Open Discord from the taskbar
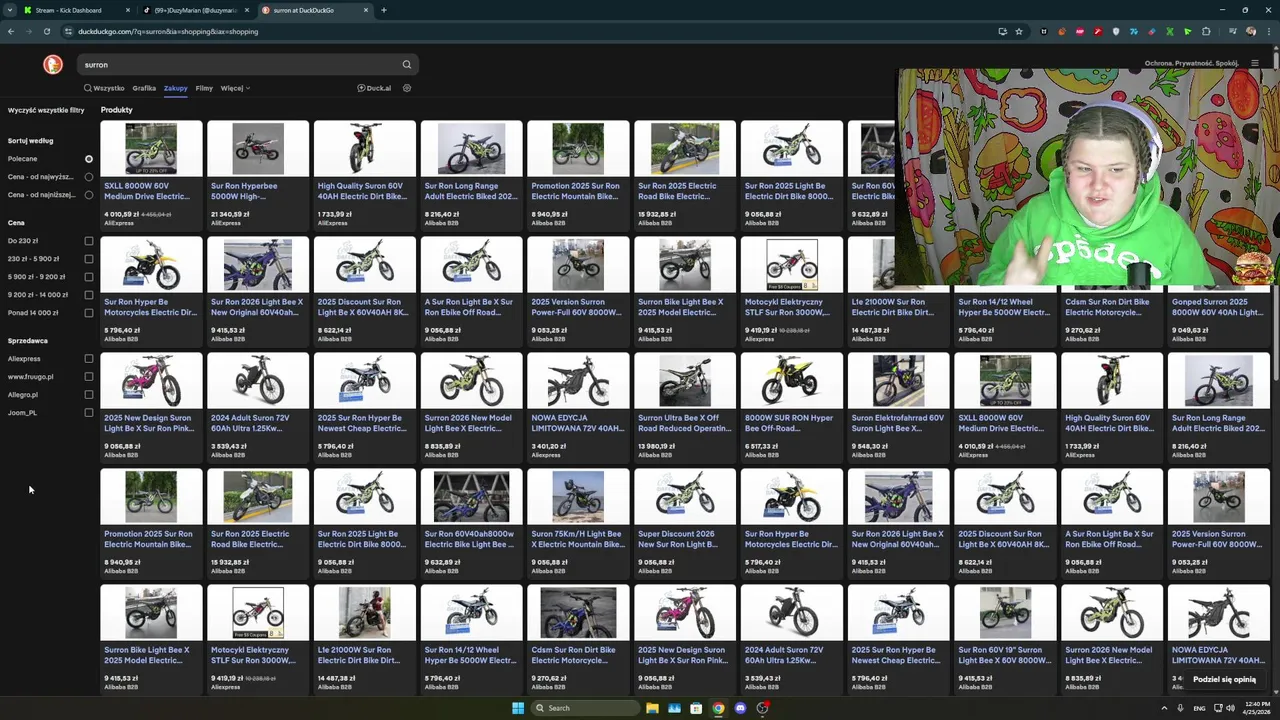The height and width of the screenshot is (720, 1280). (740, 708)
